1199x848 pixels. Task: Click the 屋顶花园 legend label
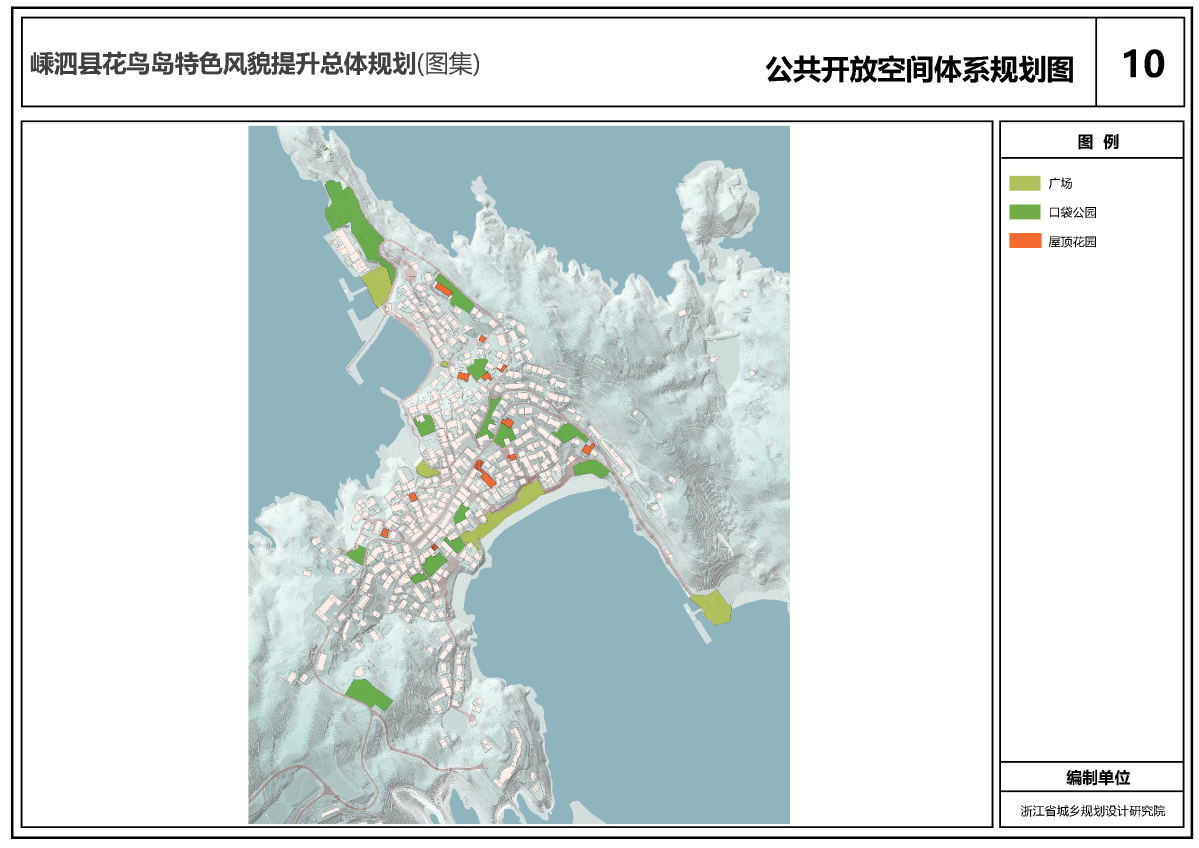point(1072,242)
